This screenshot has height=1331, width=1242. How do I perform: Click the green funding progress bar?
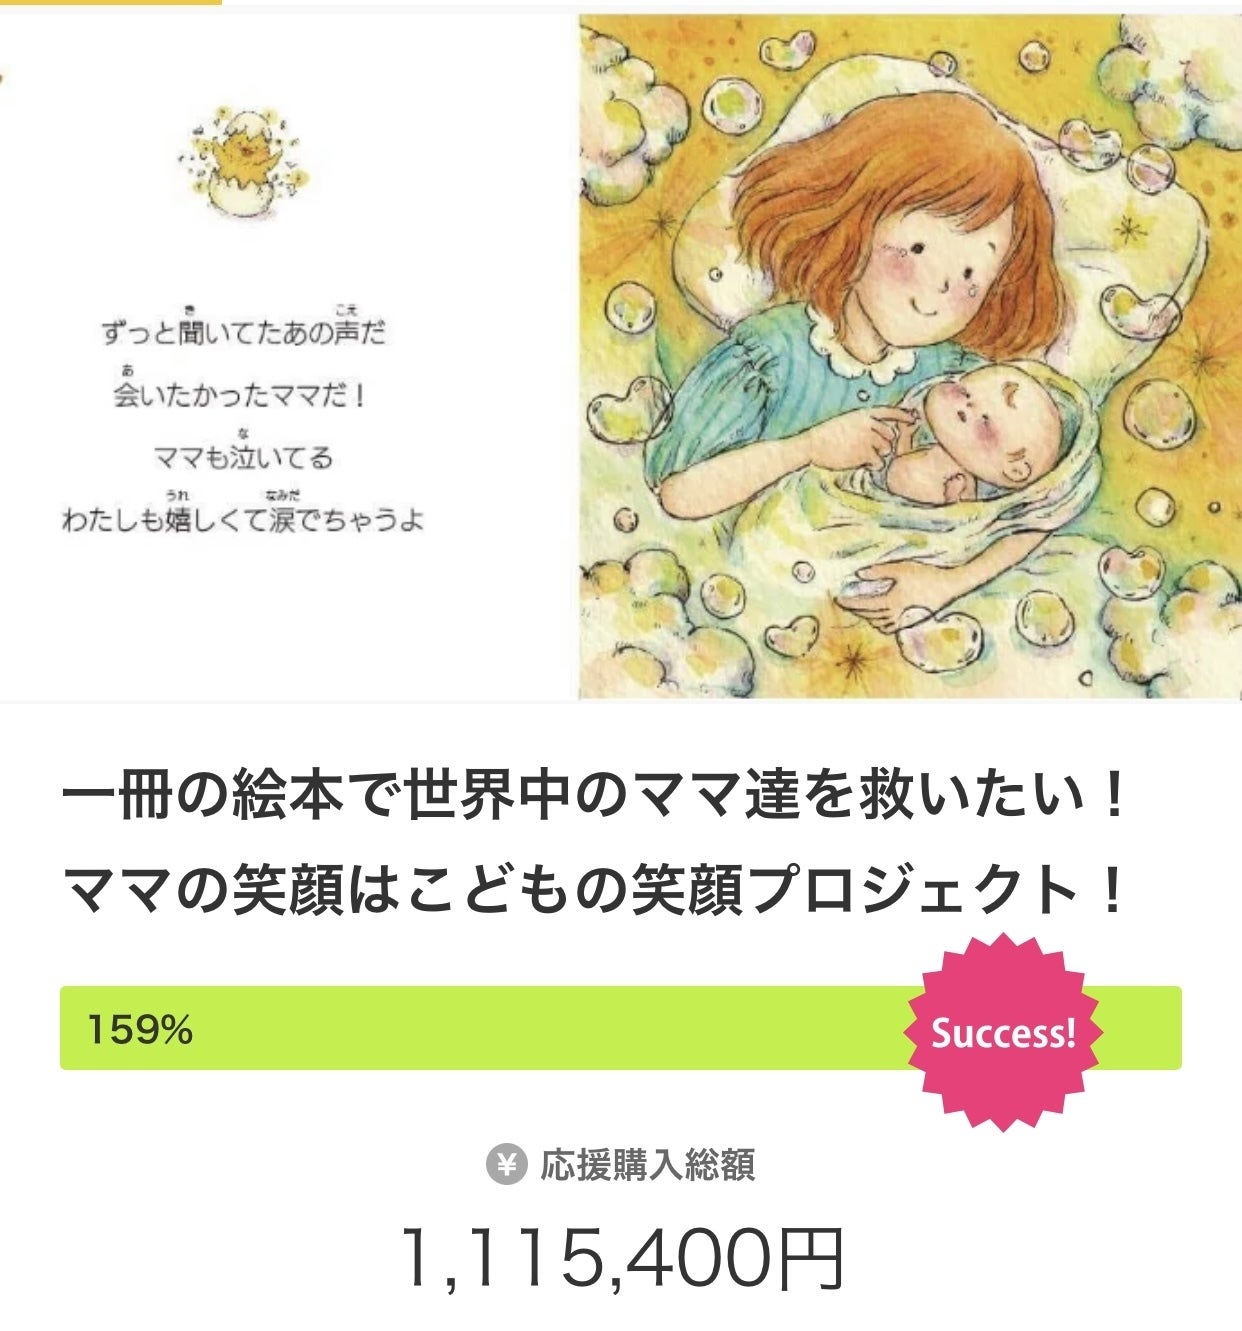pos(500,1028)
